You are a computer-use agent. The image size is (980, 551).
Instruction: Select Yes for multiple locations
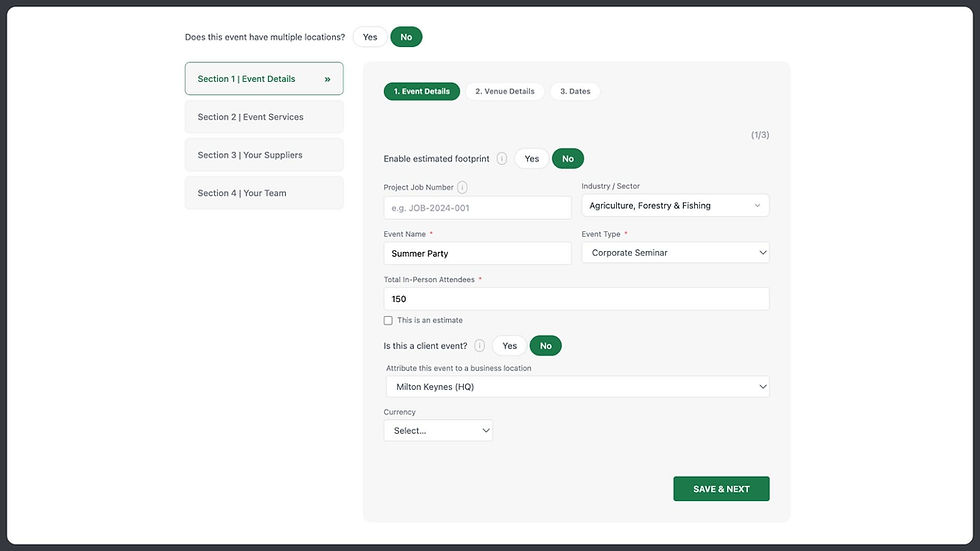(x=370, y=37)
